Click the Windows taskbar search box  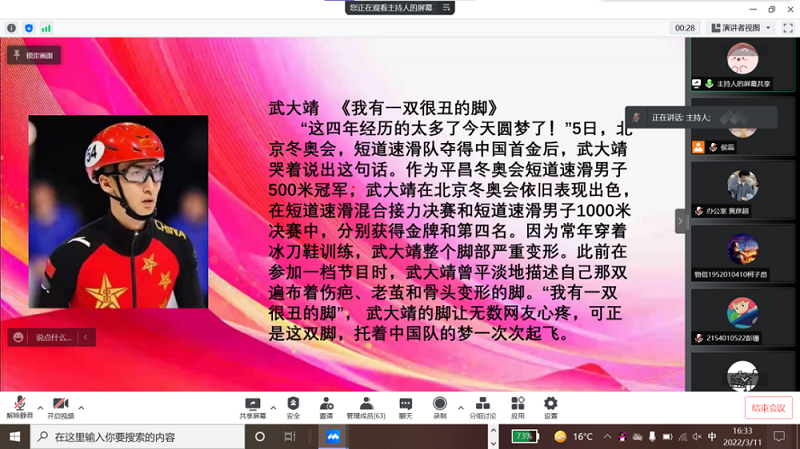[130, 437]
